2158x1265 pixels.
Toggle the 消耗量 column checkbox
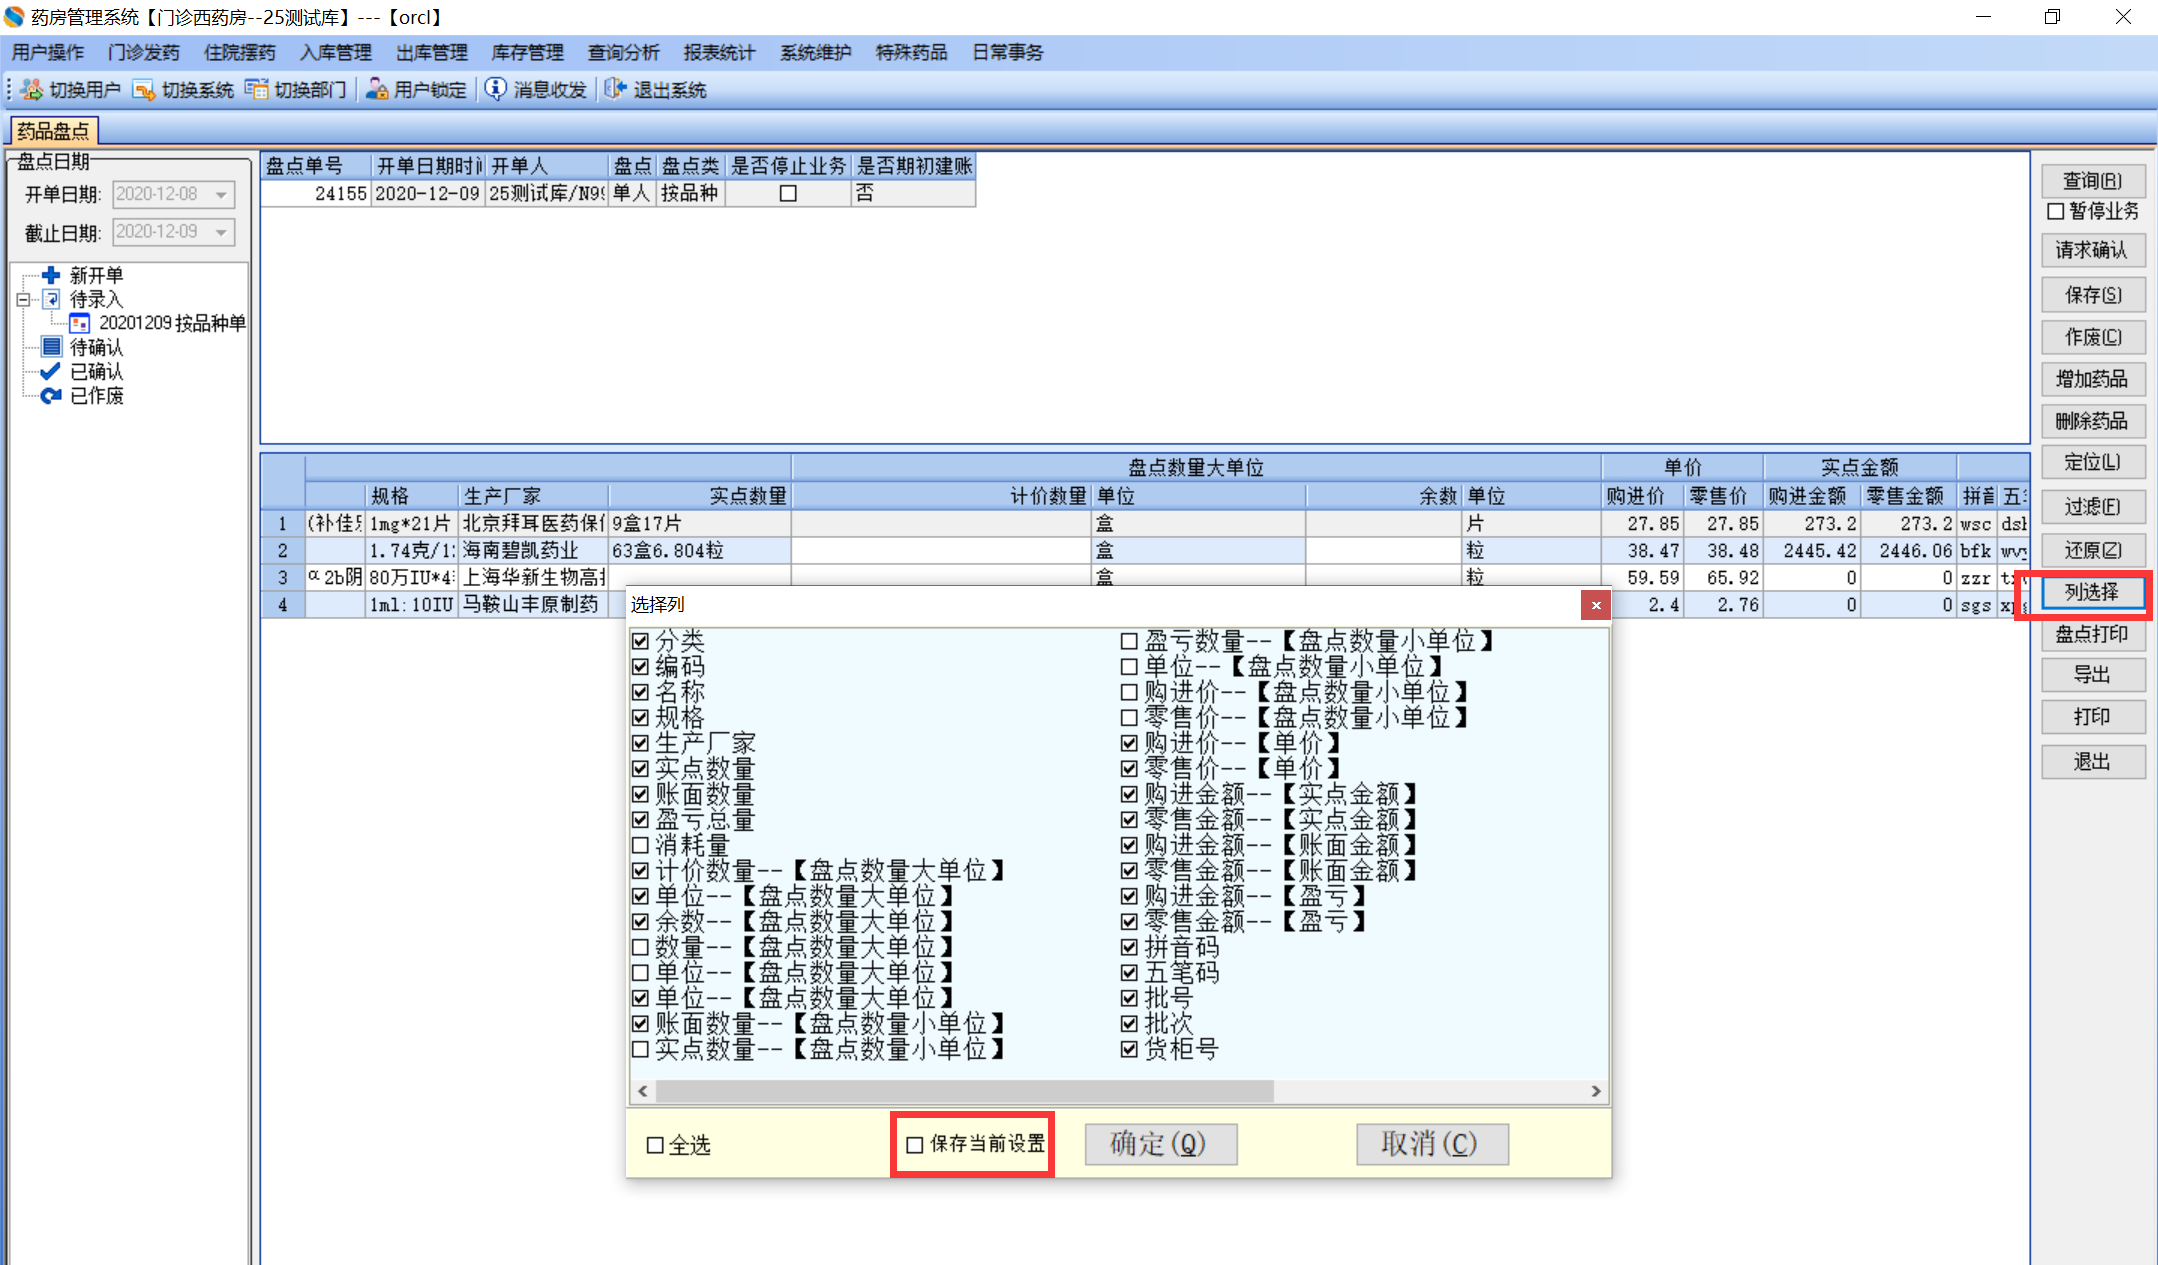point(641,845)
